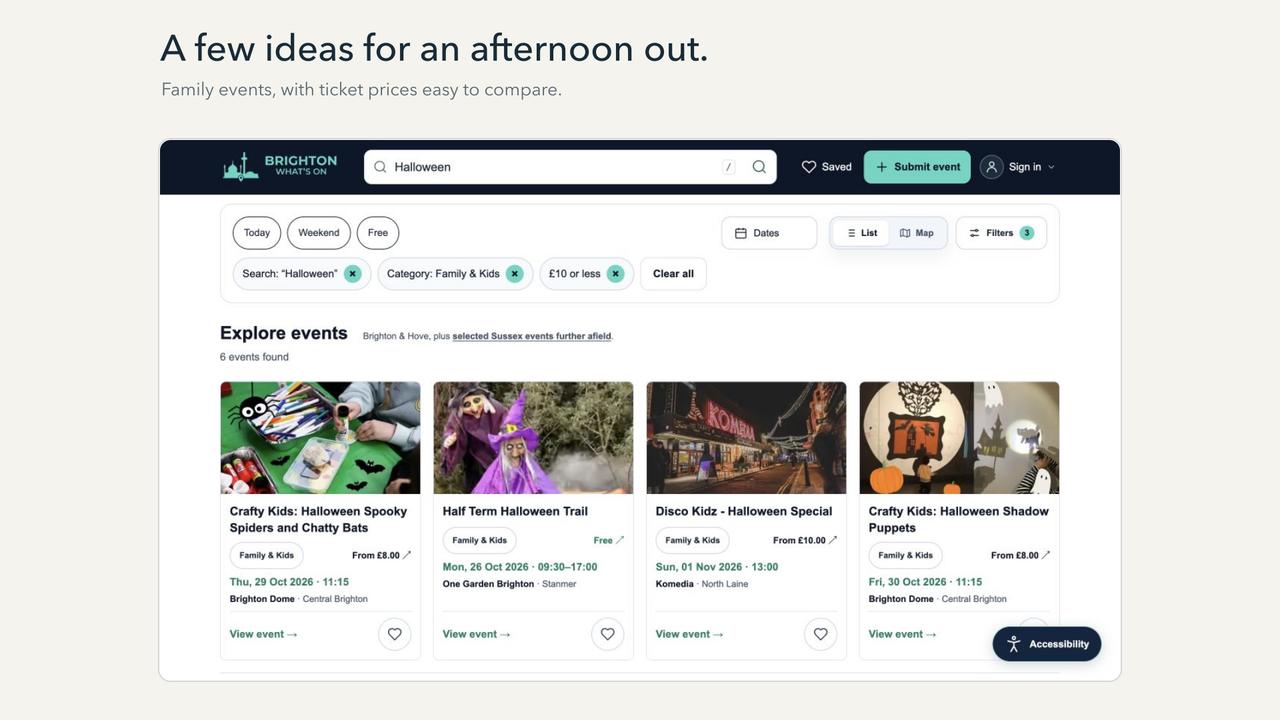The width and height of the screenshot is (1280, 720).
Task: Click the Submit event button
Action: click(x=917, y=167)
